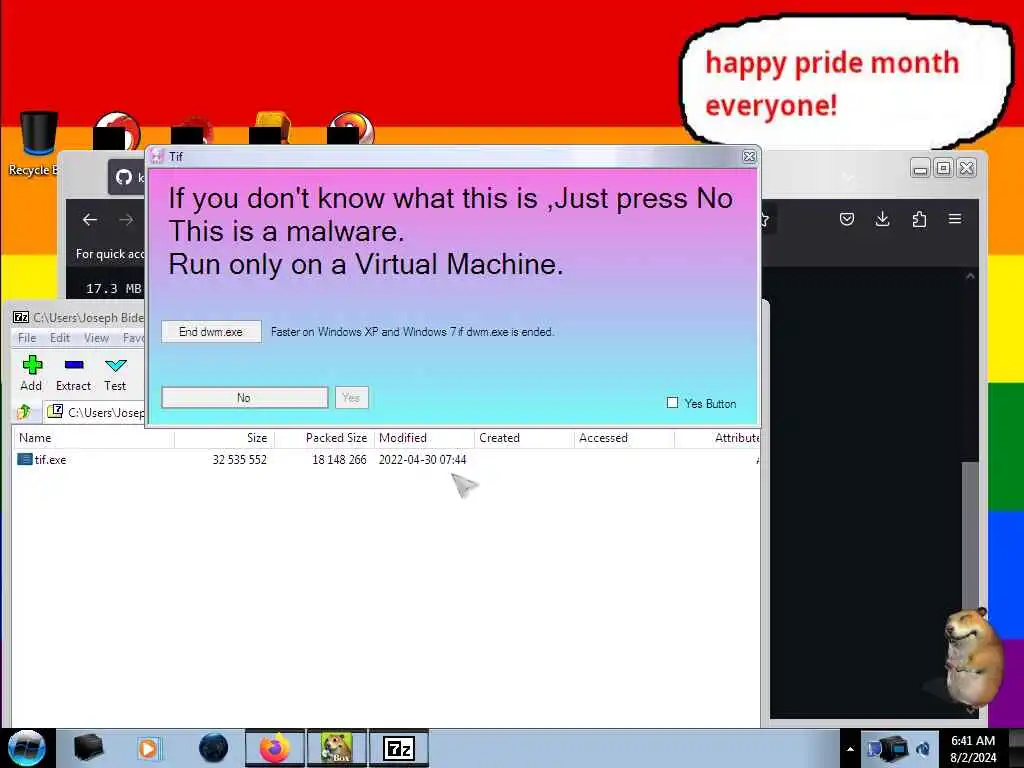1024x768 pixels.
Task: Click the Pocket save icon in Firefox
Action: [846, 219]
